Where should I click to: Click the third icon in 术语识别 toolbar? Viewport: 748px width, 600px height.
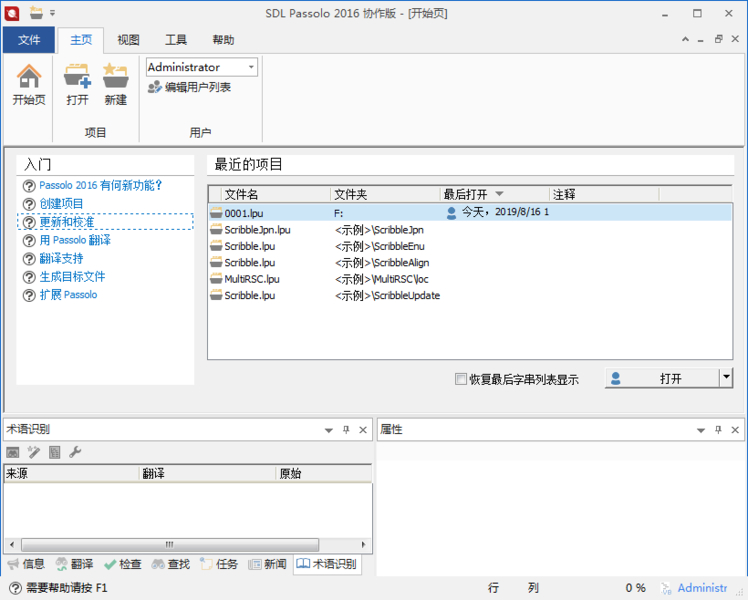click(x=54, y=453)
